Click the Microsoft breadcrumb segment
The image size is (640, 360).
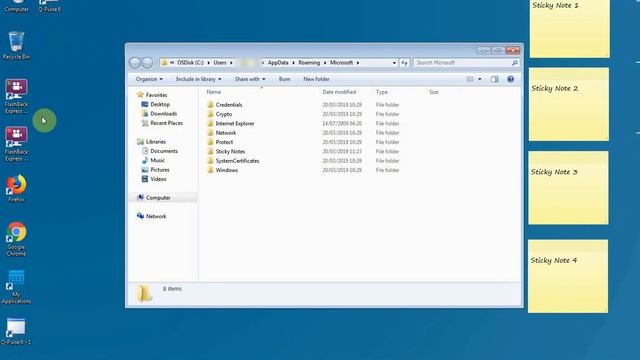tap(342, 63)
